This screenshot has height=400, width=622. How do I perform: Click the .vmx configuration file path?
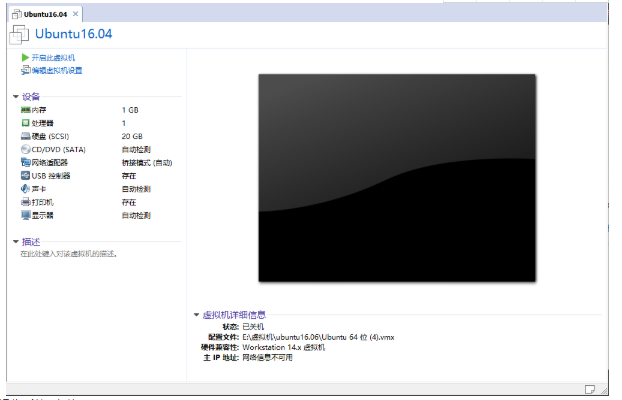[x=318, y=337]
